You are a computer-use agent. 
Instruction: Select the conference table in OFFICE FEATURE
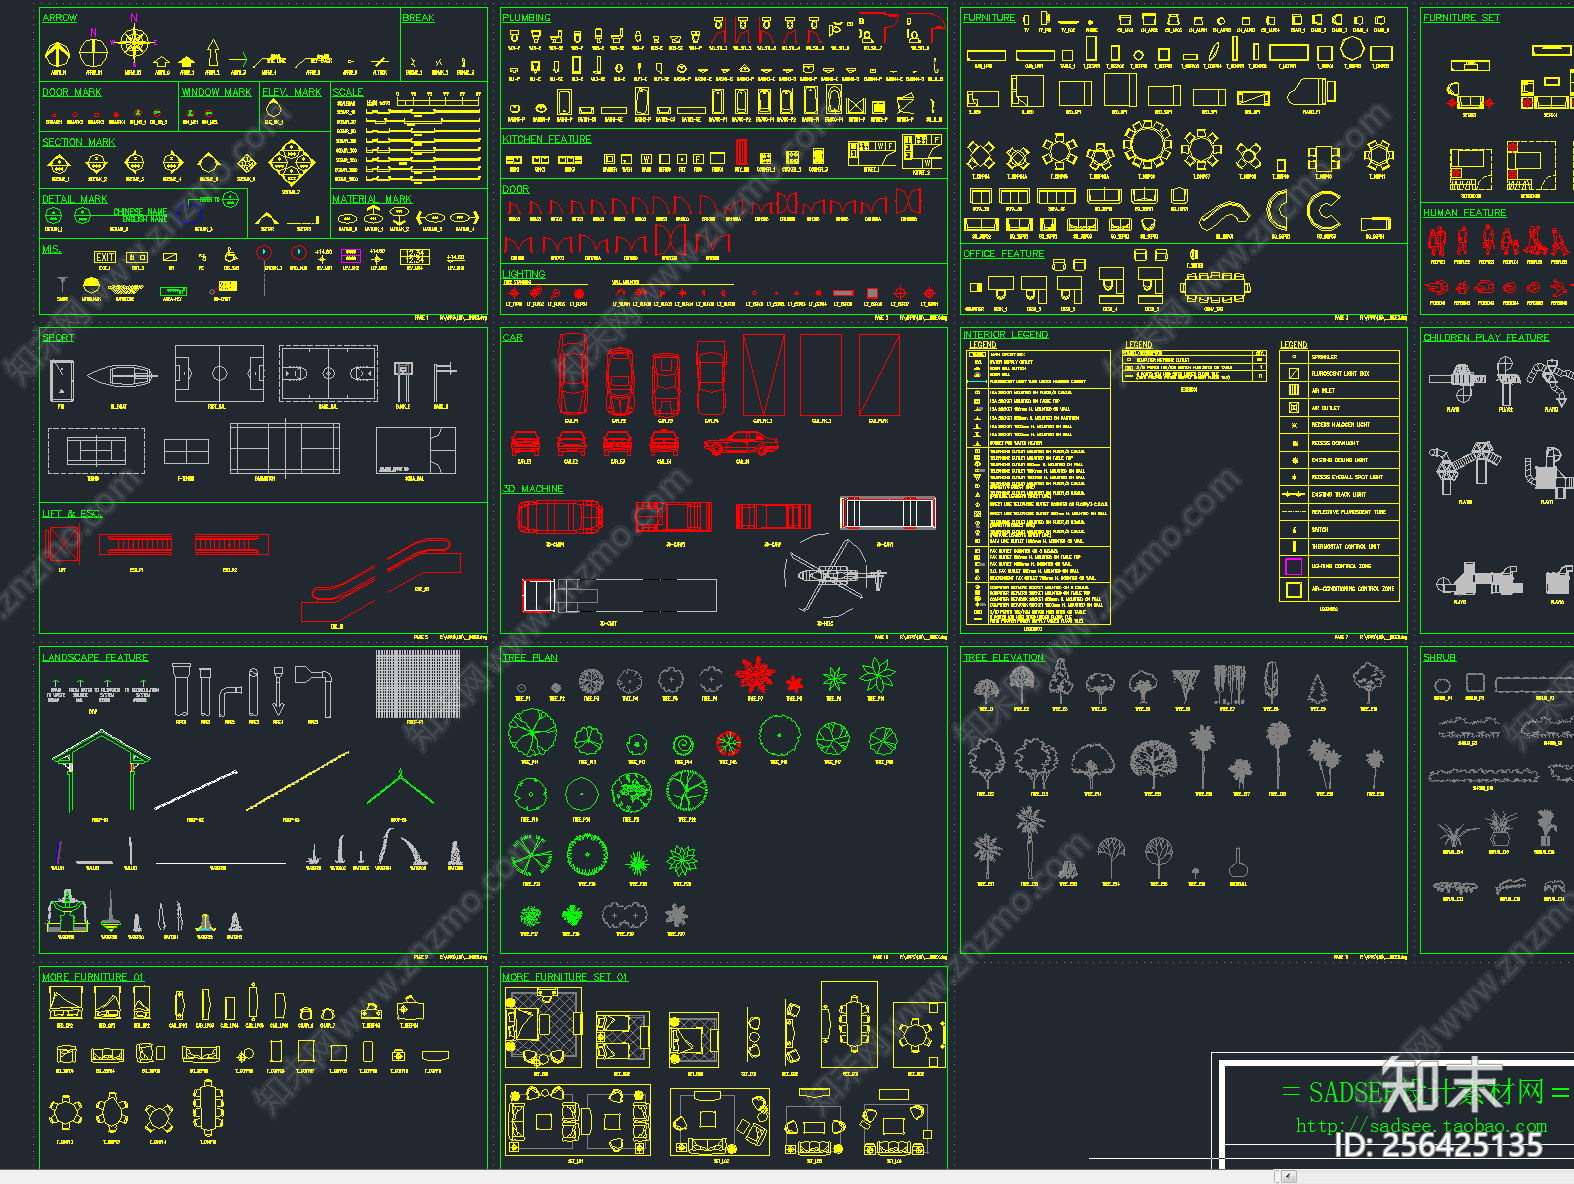(x=1214, y=287)
